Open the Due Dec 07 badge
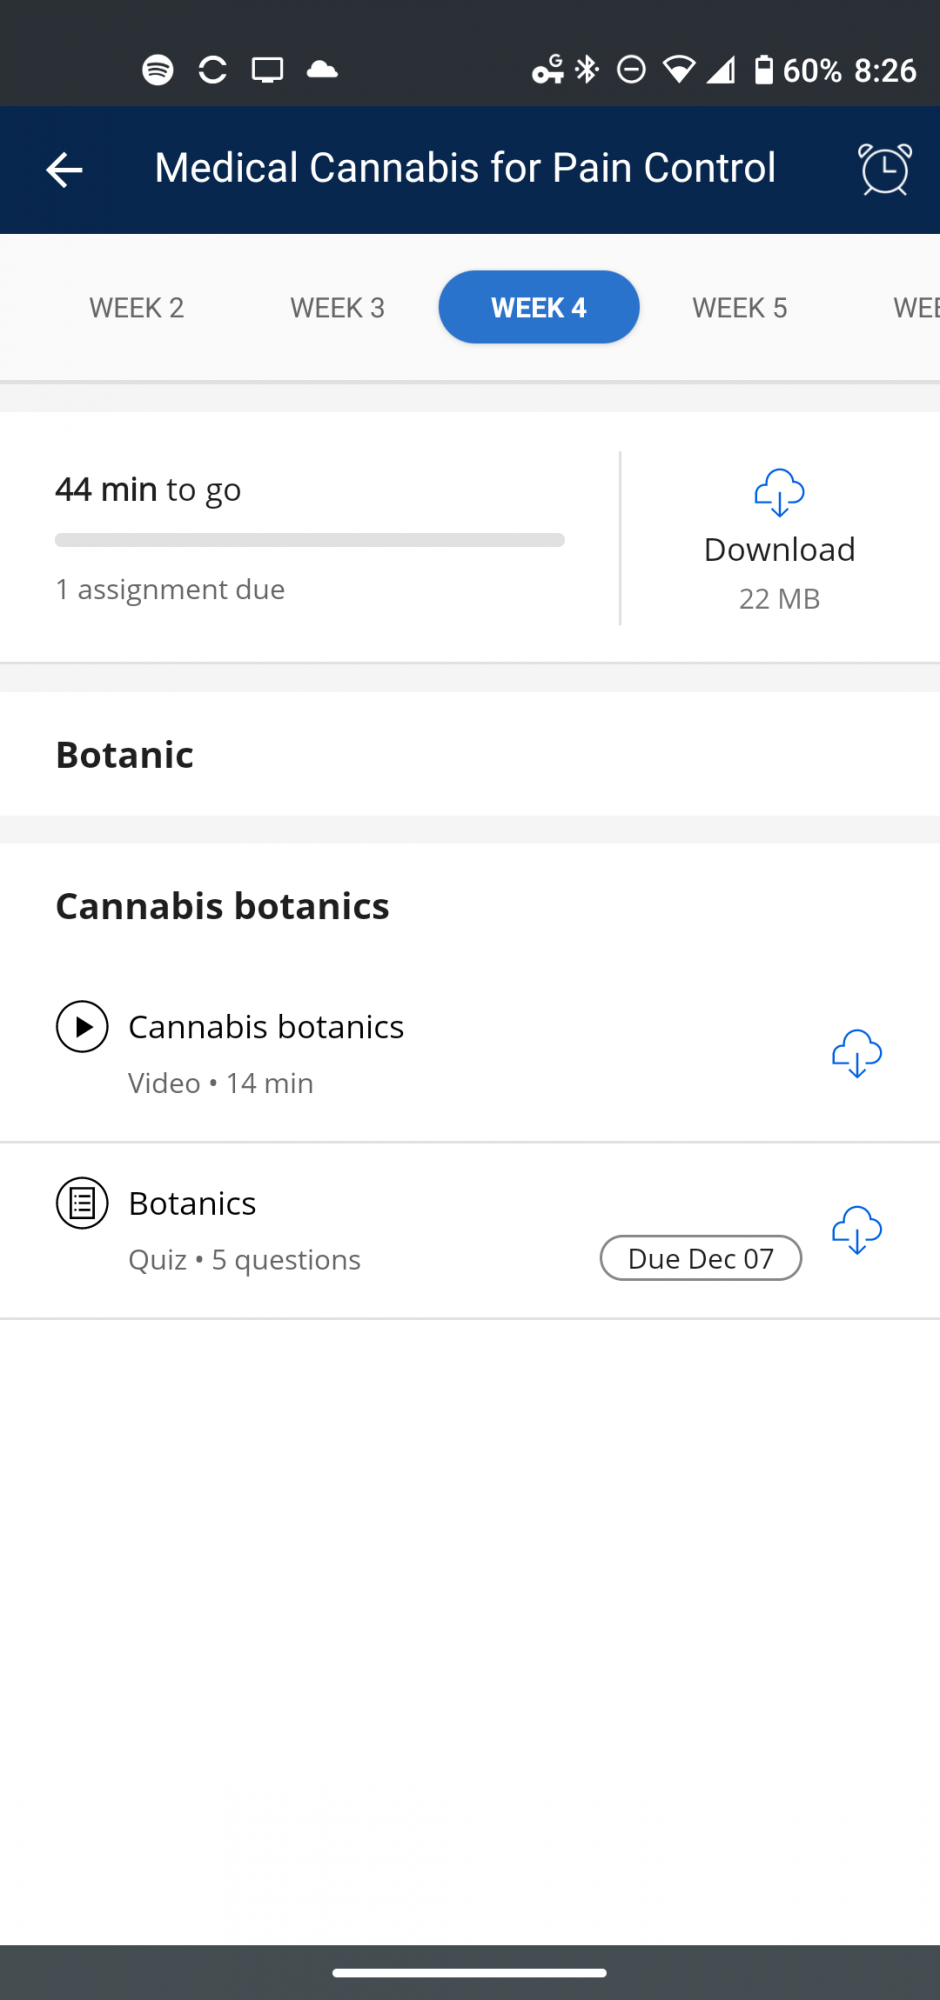The height and width of the screenshot is (2000, 940). [x=701, y=1258]
